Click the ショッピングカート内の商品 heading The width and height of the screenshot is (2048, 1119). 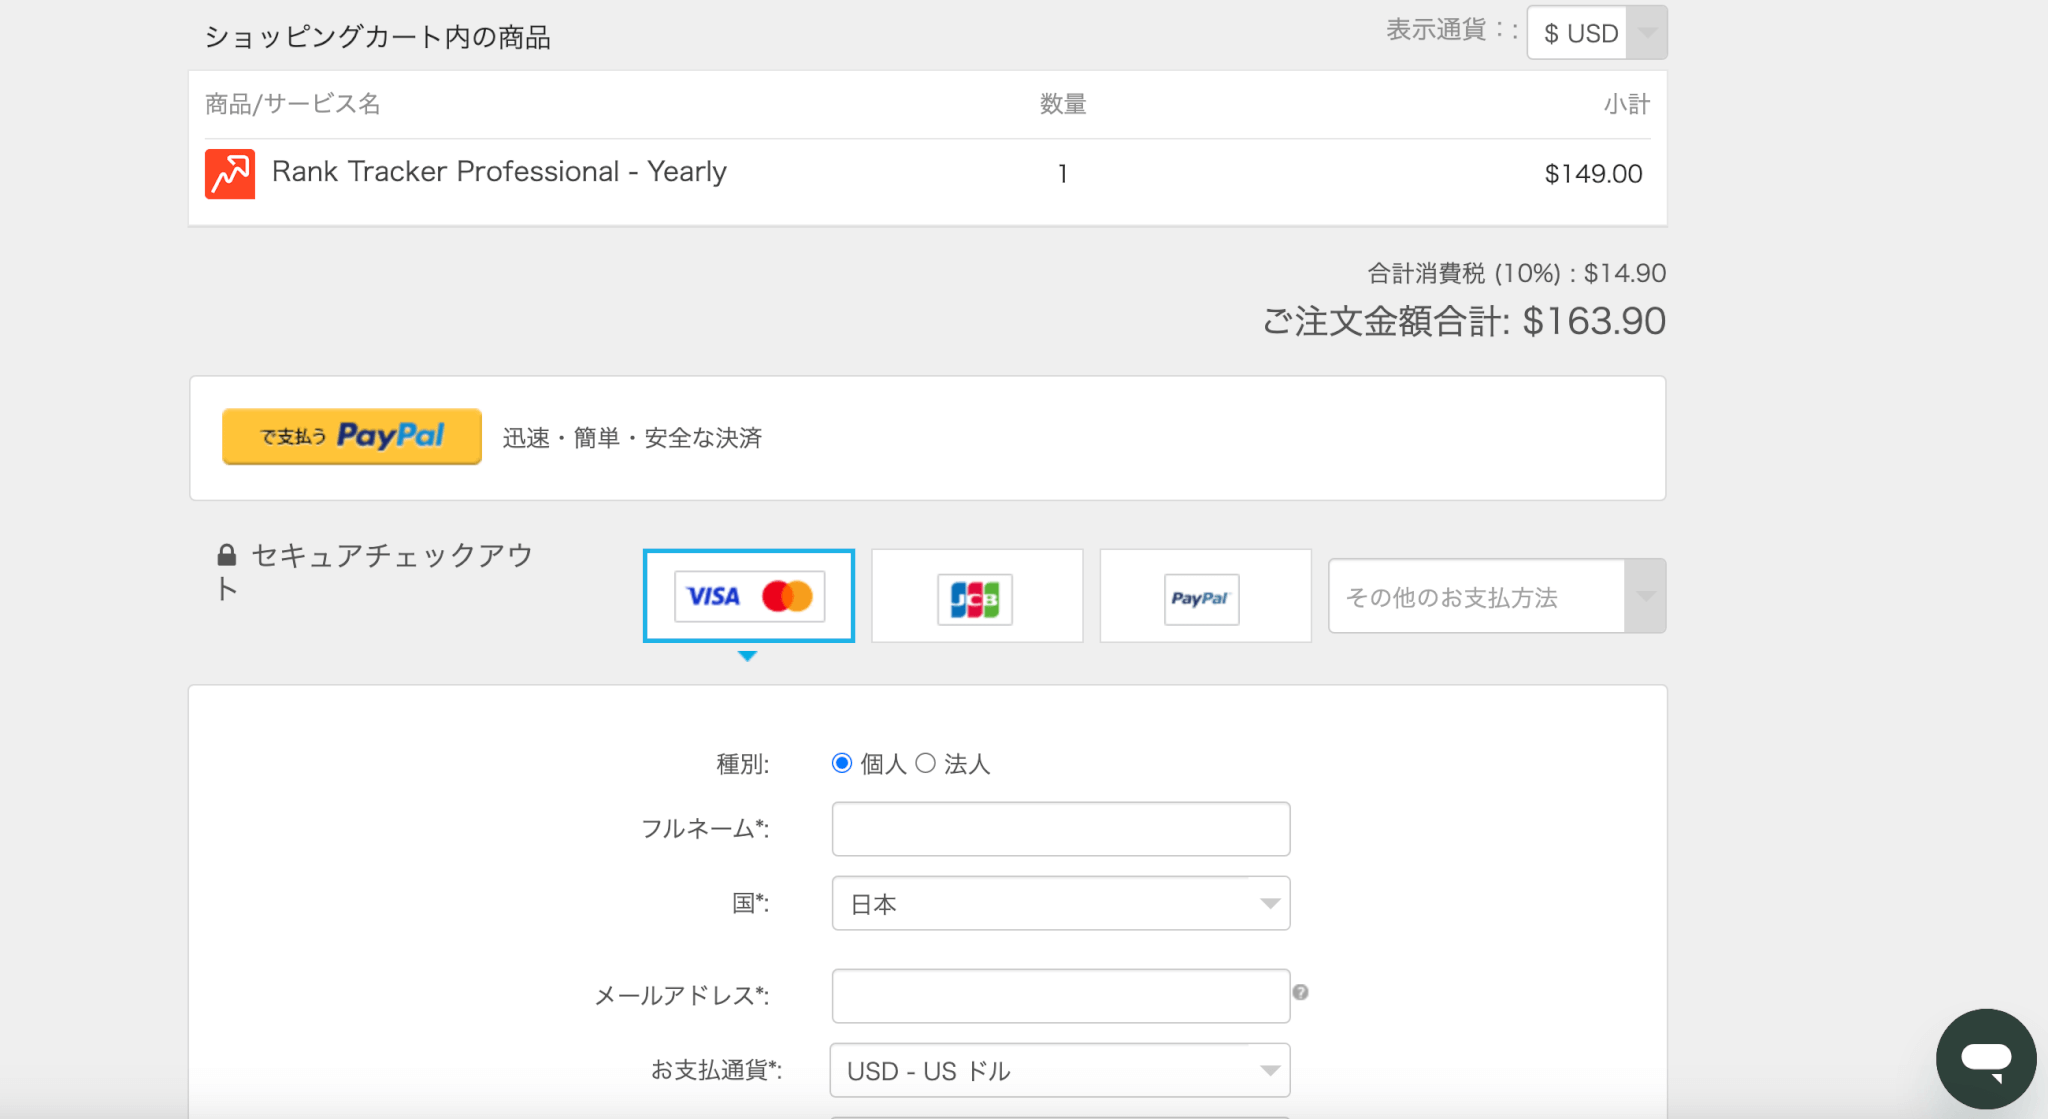(377, 37)
